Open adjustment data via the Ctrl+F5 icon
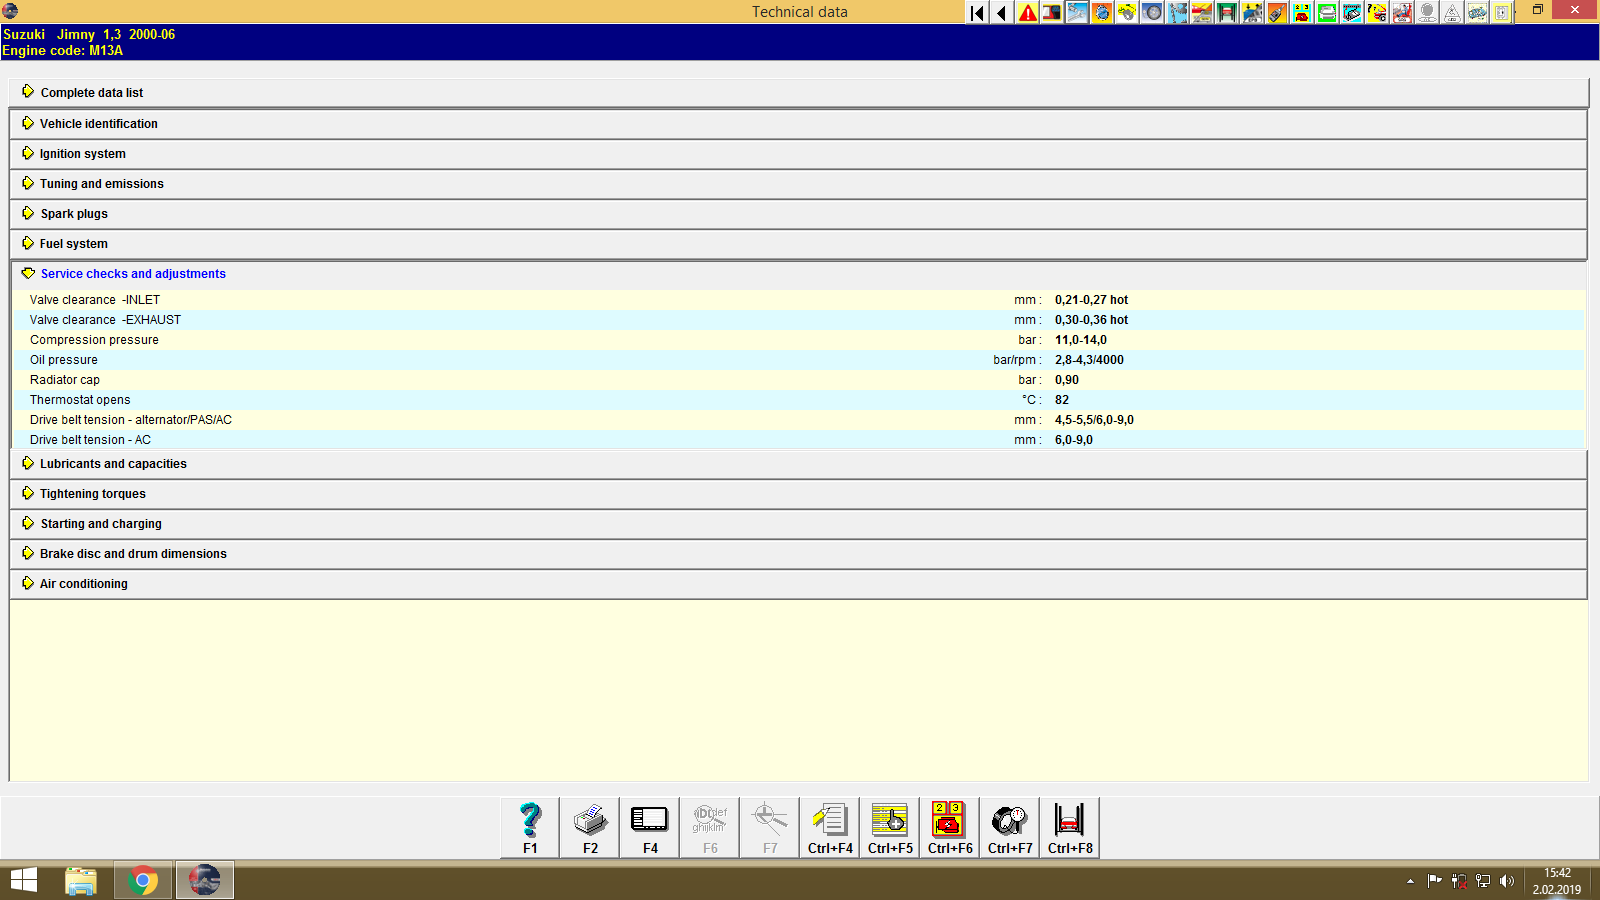The width and height of the screenshot is (1600, 900). pos(889,826)
